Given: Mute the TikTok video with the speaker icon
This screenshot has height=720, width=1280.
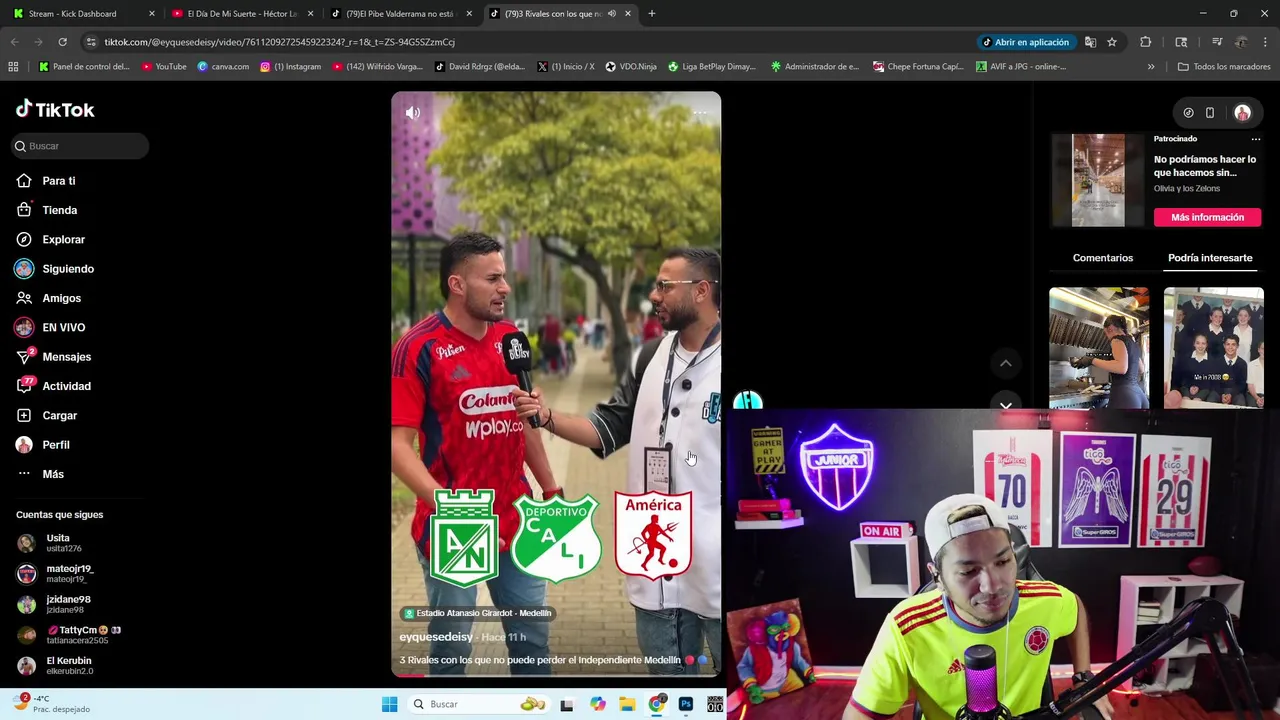Looking at the screenshot, I should click(x=412, y=113).
